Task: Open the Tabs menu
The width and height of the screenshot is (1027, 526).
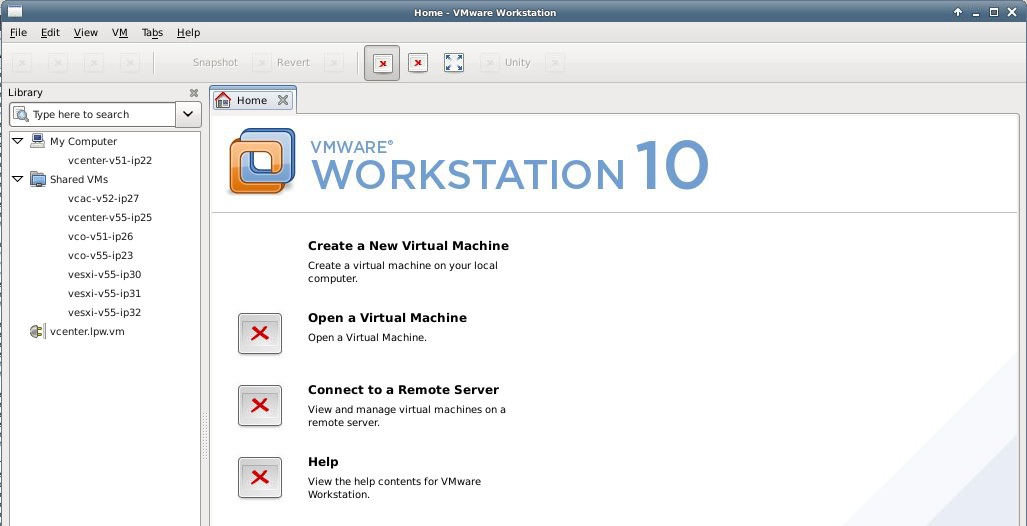Action: tap(152, 33)
